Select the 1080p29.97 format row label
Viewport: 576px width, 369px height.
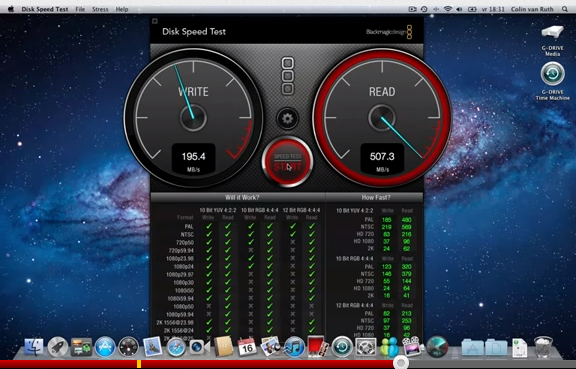180,275
